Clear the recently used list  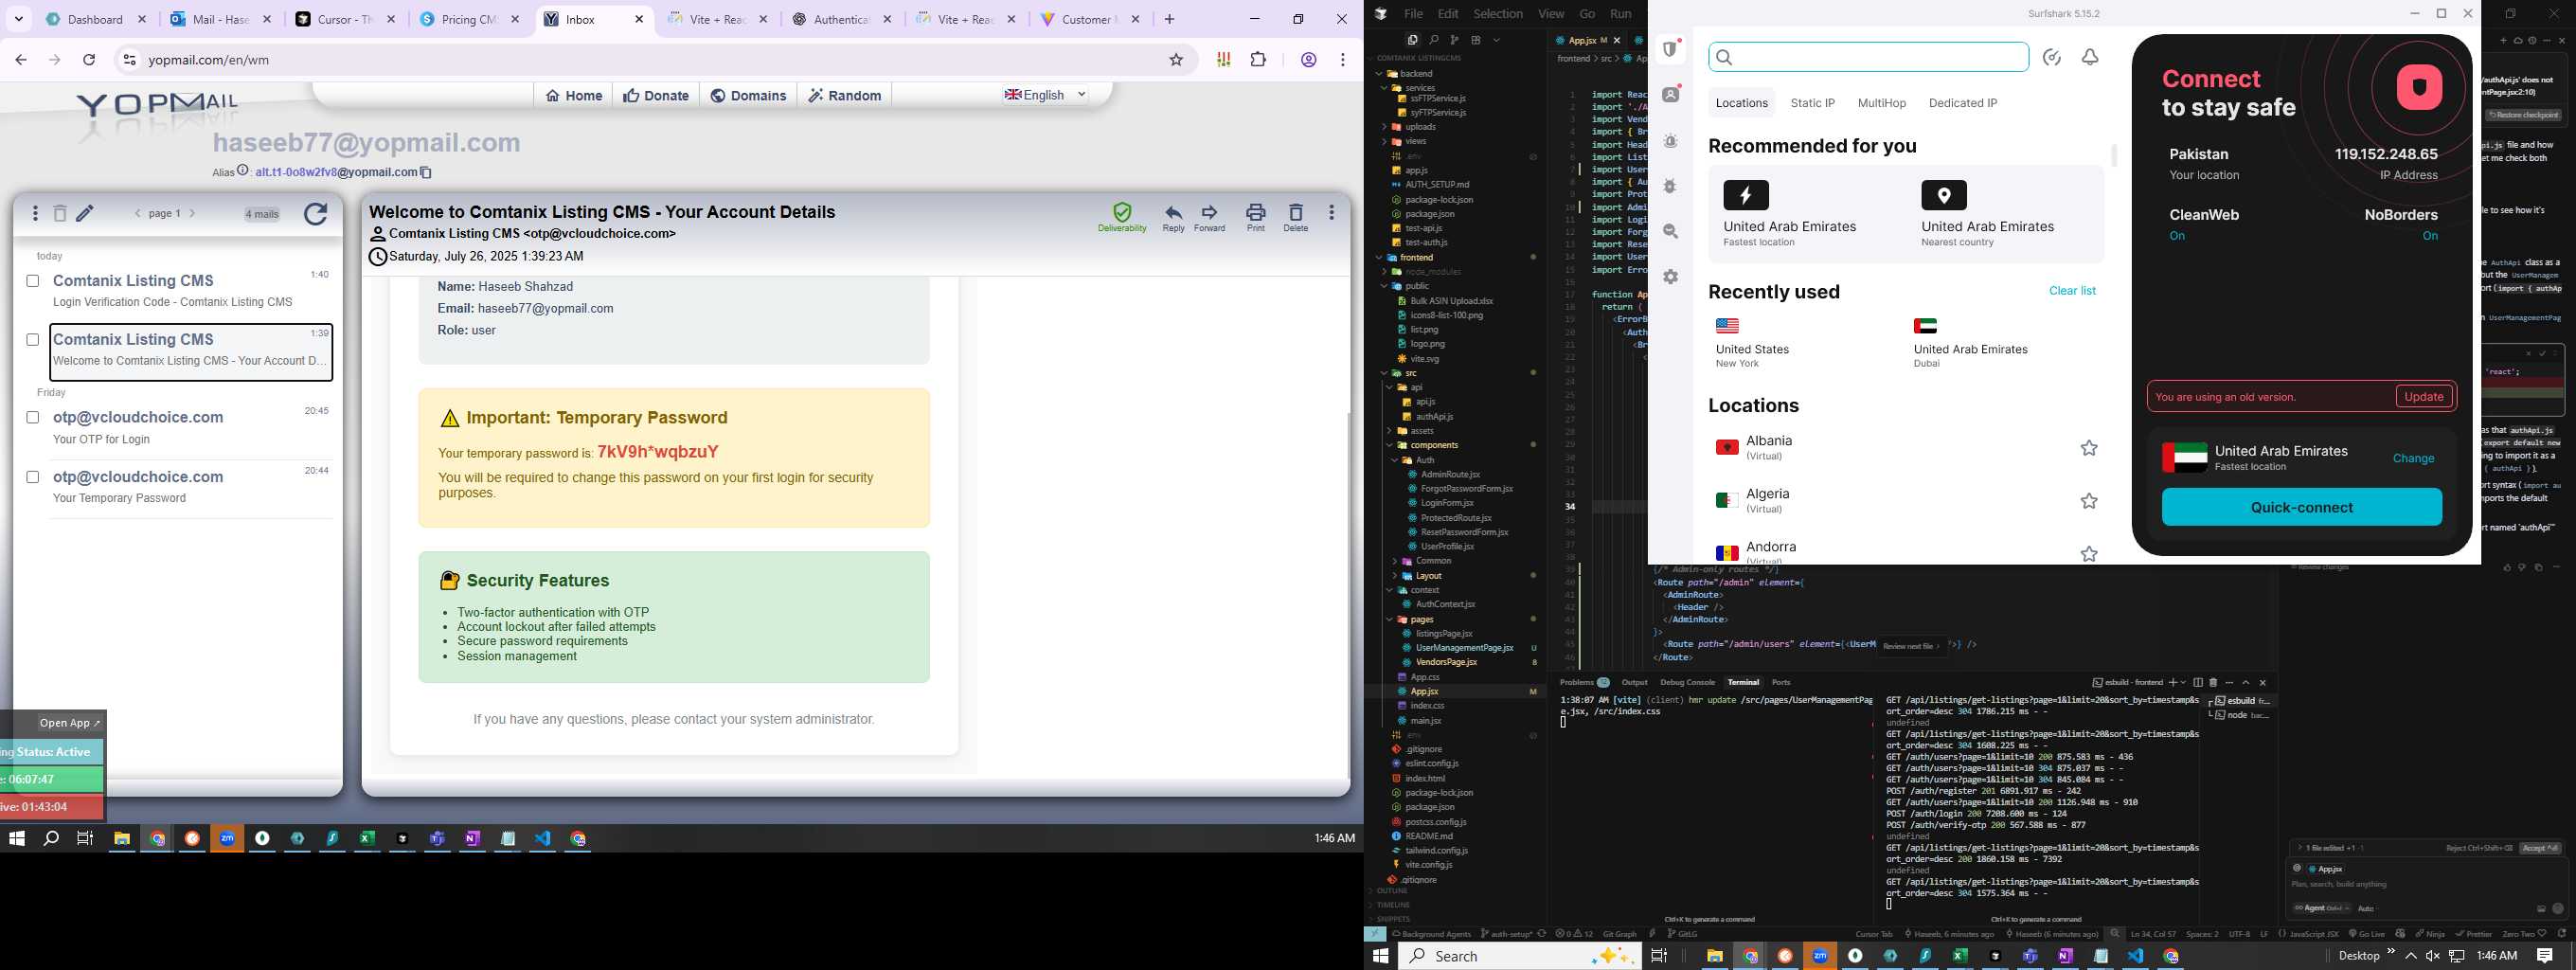[2072, 291]
